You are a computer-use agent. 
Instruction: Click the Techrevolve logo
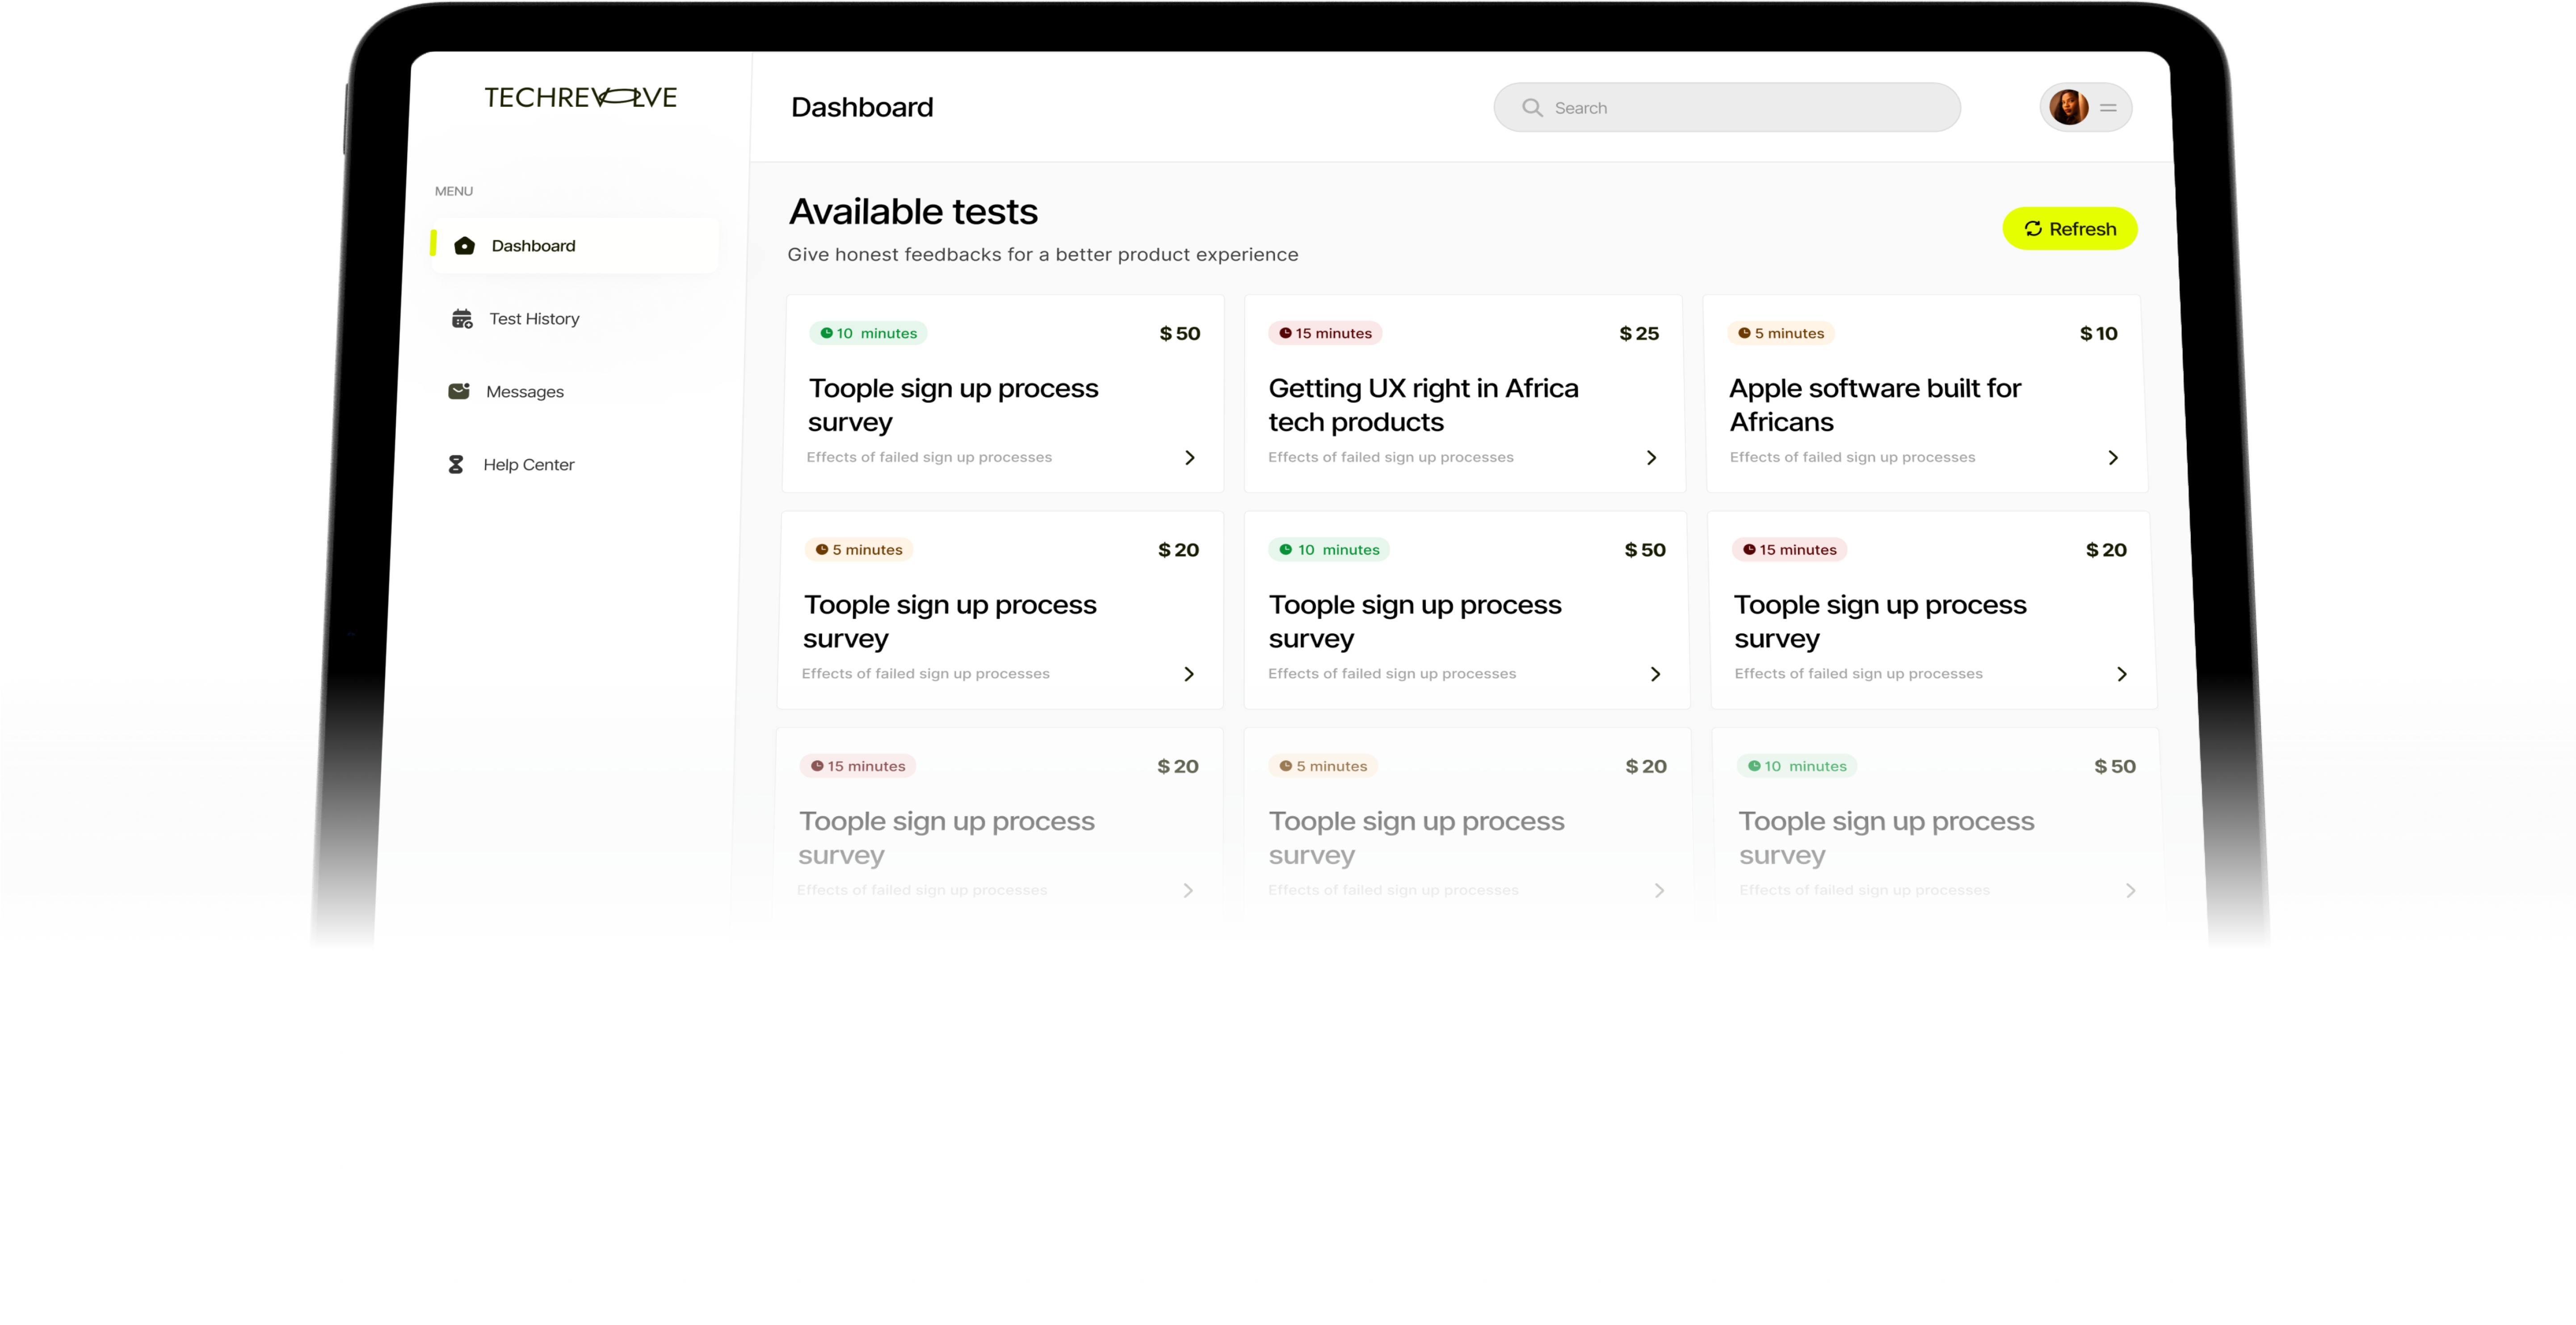point(580,97)
